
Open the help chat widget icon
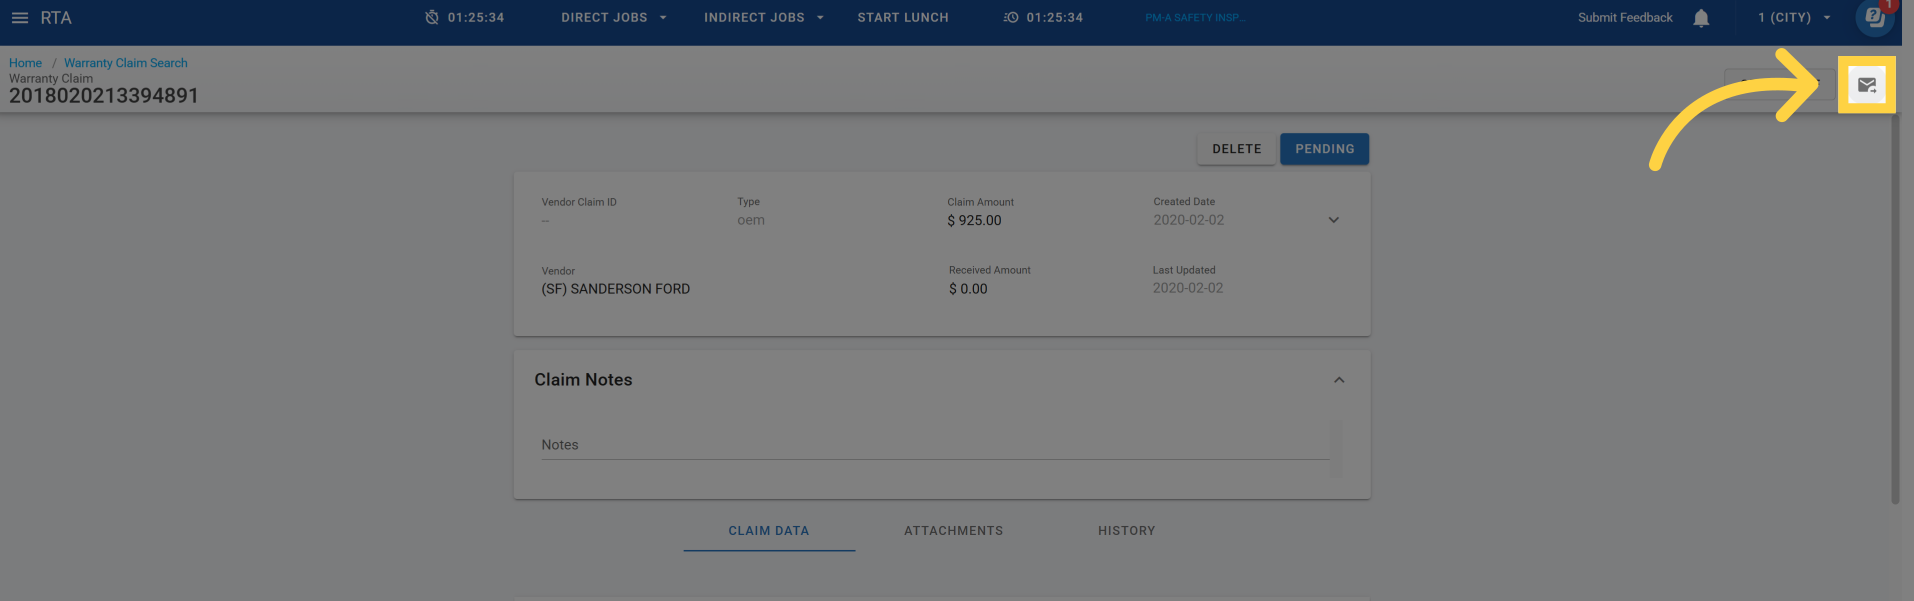click(1874, 18)
